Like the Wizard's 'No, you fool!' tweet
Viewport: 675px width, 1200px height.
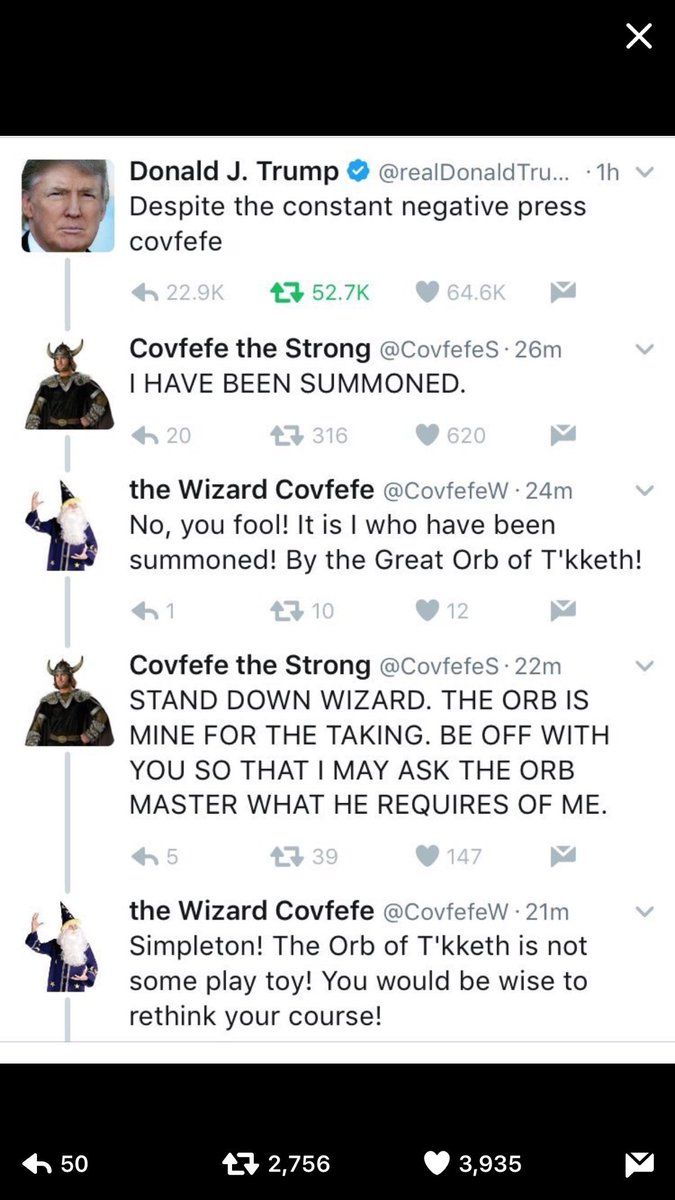coord(428,610)
